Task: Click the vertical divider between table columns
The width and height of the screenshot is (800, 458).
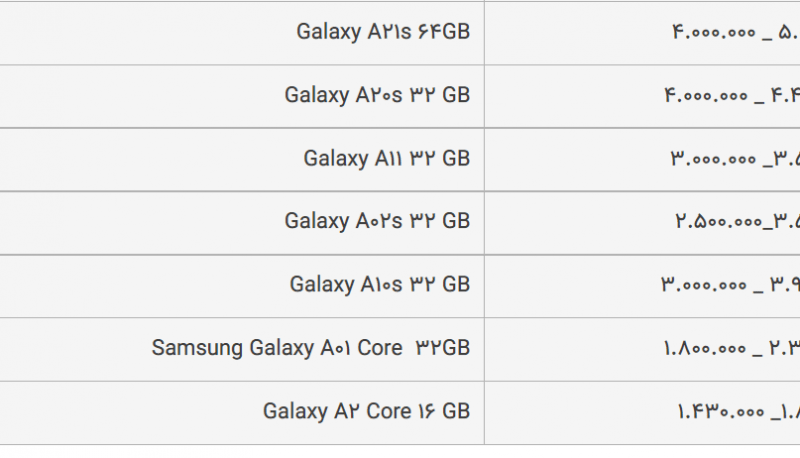Action: [484, 222]
